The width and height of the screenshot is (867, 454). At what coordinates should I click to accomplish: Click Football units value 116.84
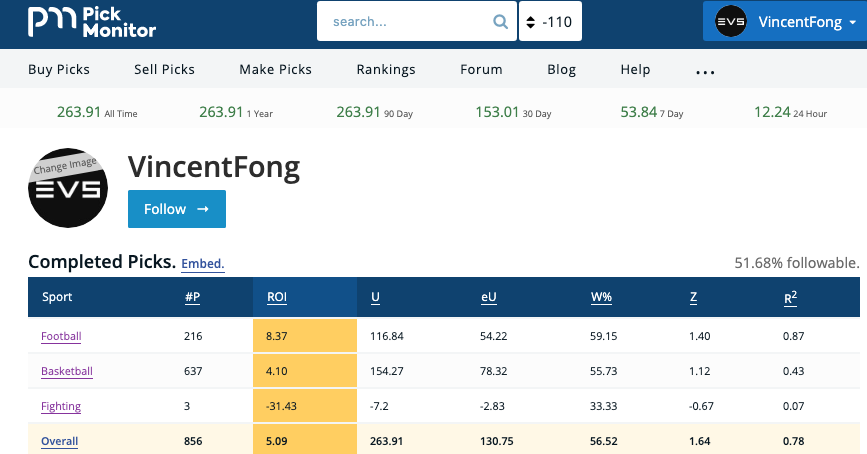[x=387, y=336]
